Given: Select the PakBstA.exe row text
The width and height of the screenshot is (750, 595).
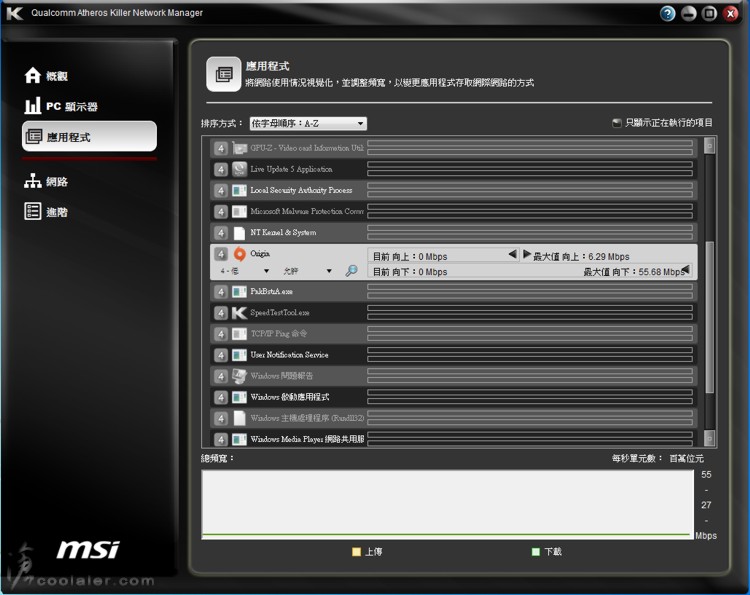Looking at the screenshot, I should [x=271, y=291].
